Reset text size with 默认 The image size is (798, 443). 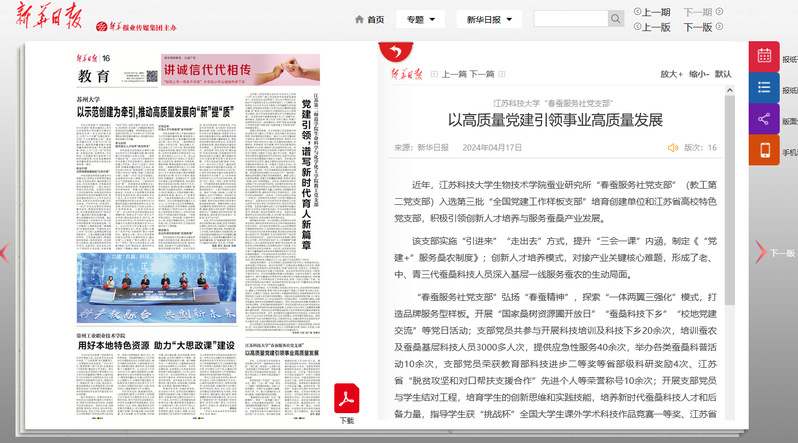coord(723,74)
